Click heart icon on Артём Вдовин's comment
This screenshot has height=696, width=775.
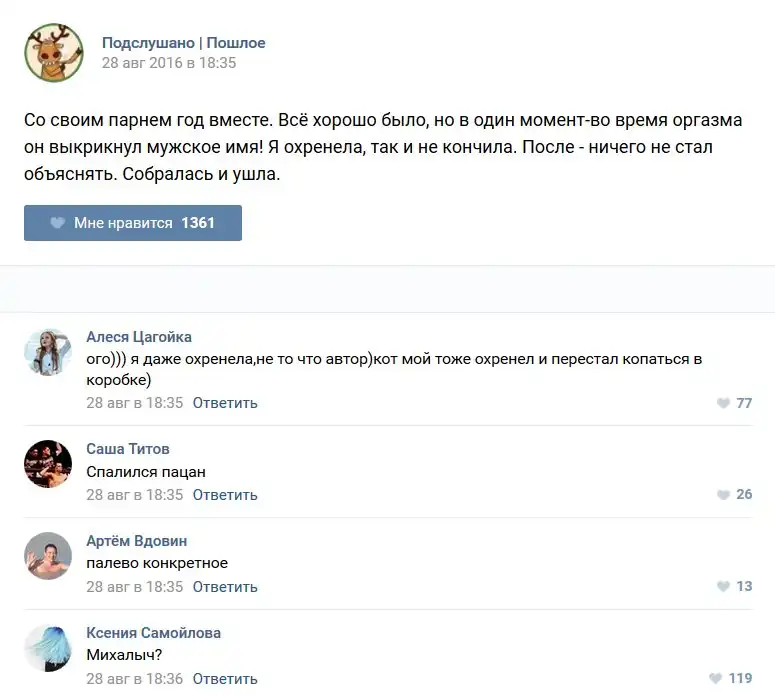[723, 587]
